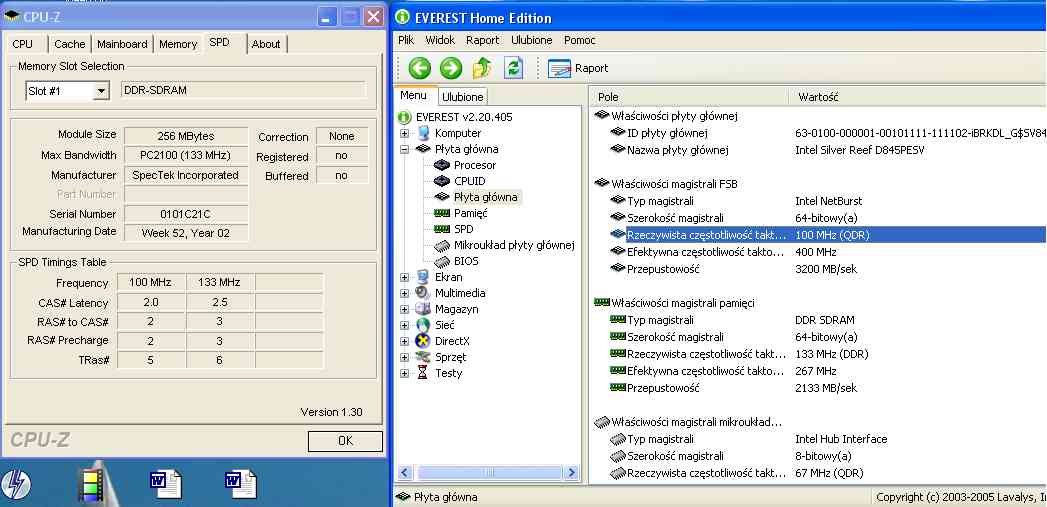Expand the DirectX tree node
The height and width of the screenshot is (507, 1047).
405,341
